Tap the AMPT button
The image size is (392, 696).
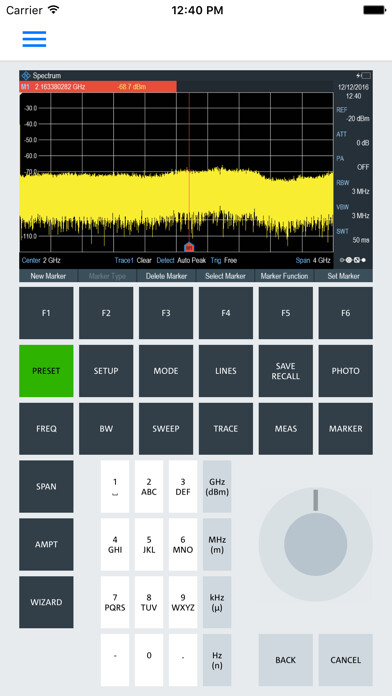tap(46, 545)
